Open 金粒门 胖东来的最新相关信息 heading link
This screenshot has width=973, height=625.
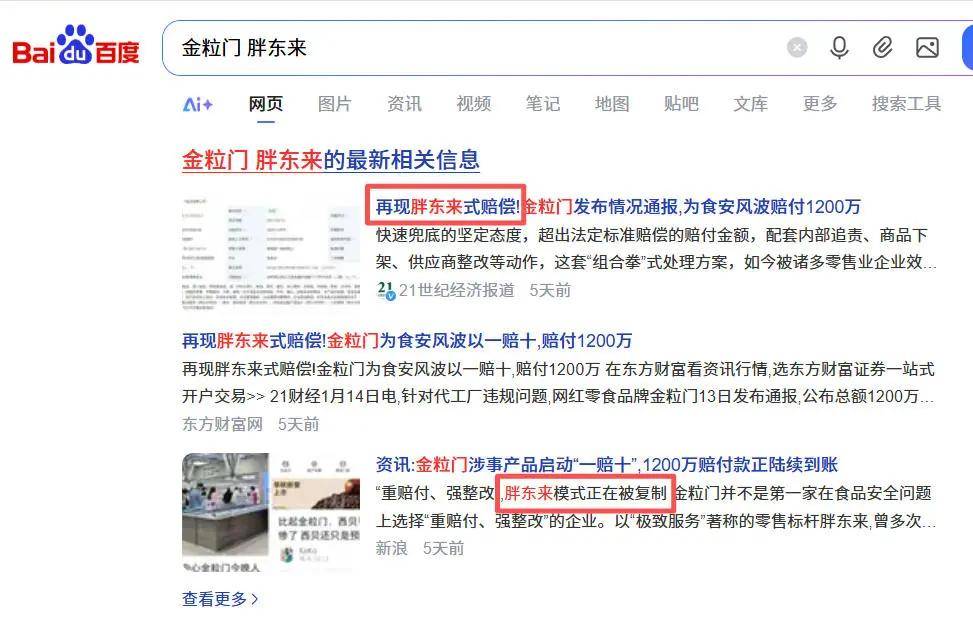(331, 160)
